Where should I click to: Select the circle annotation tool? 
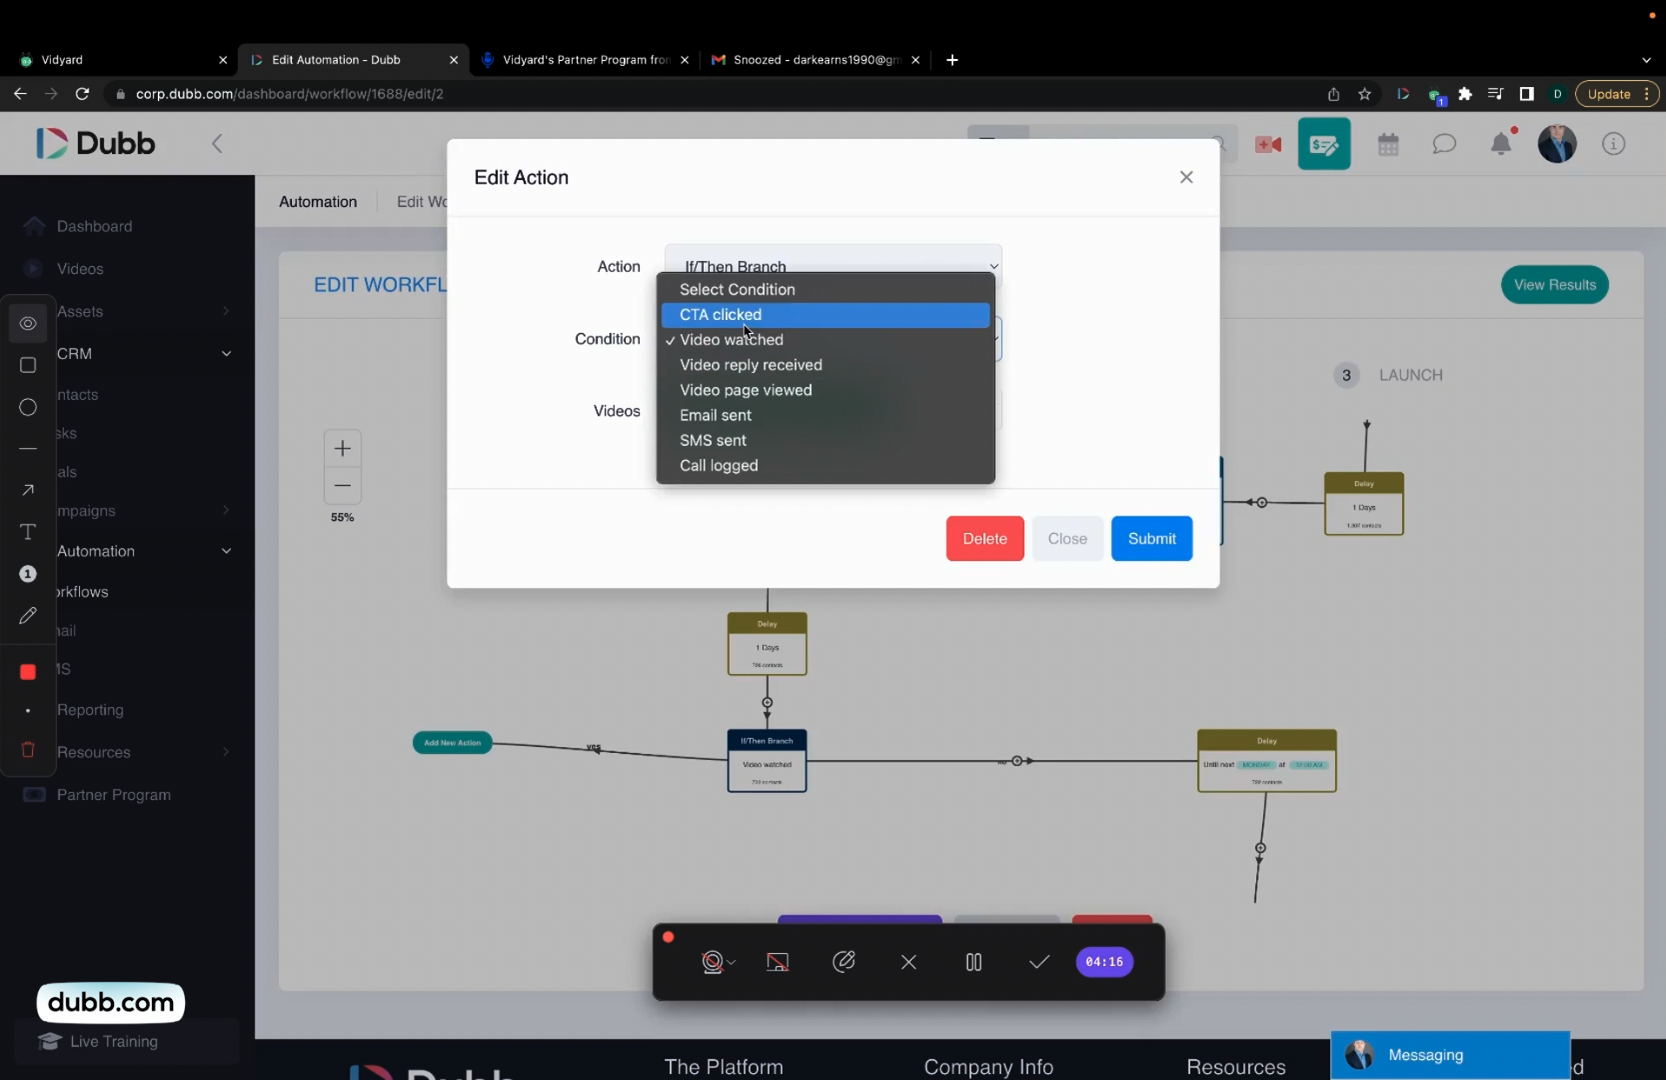[28, 407]
